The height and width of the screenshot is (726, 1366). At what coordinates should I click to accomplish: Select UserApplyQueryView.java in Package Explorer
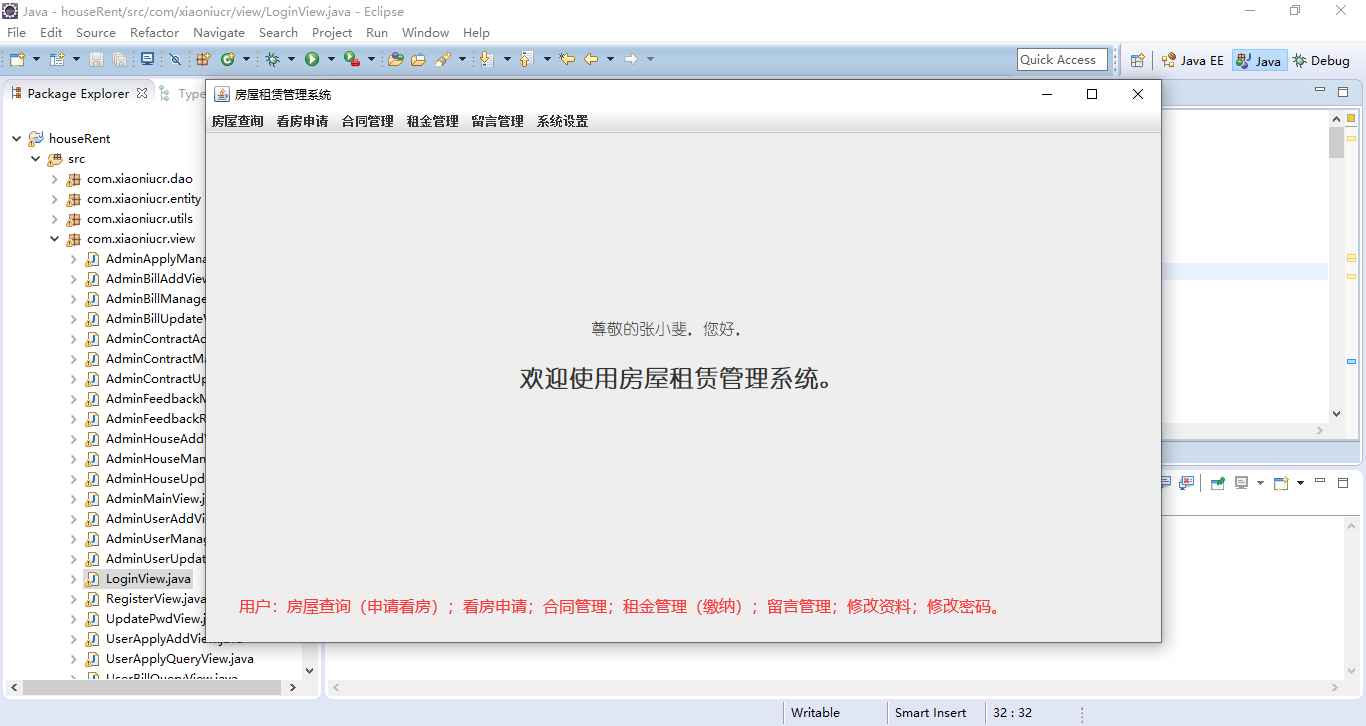[180, 659]
